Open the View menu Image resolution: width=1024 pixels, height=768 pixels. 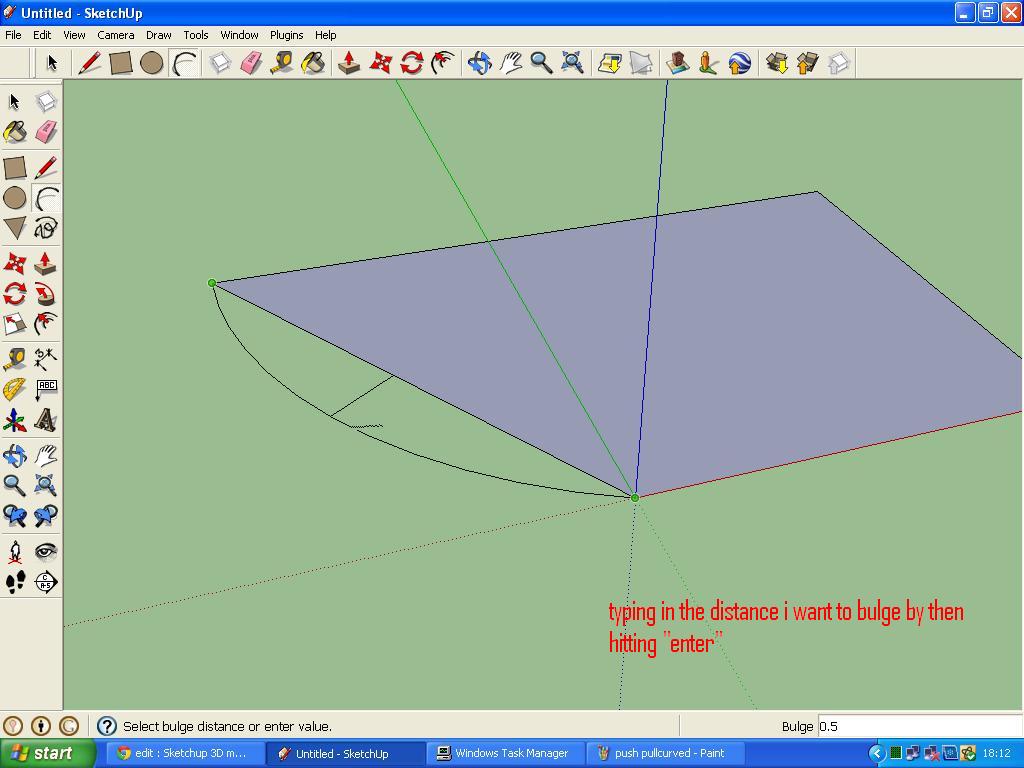pos(74,35)
